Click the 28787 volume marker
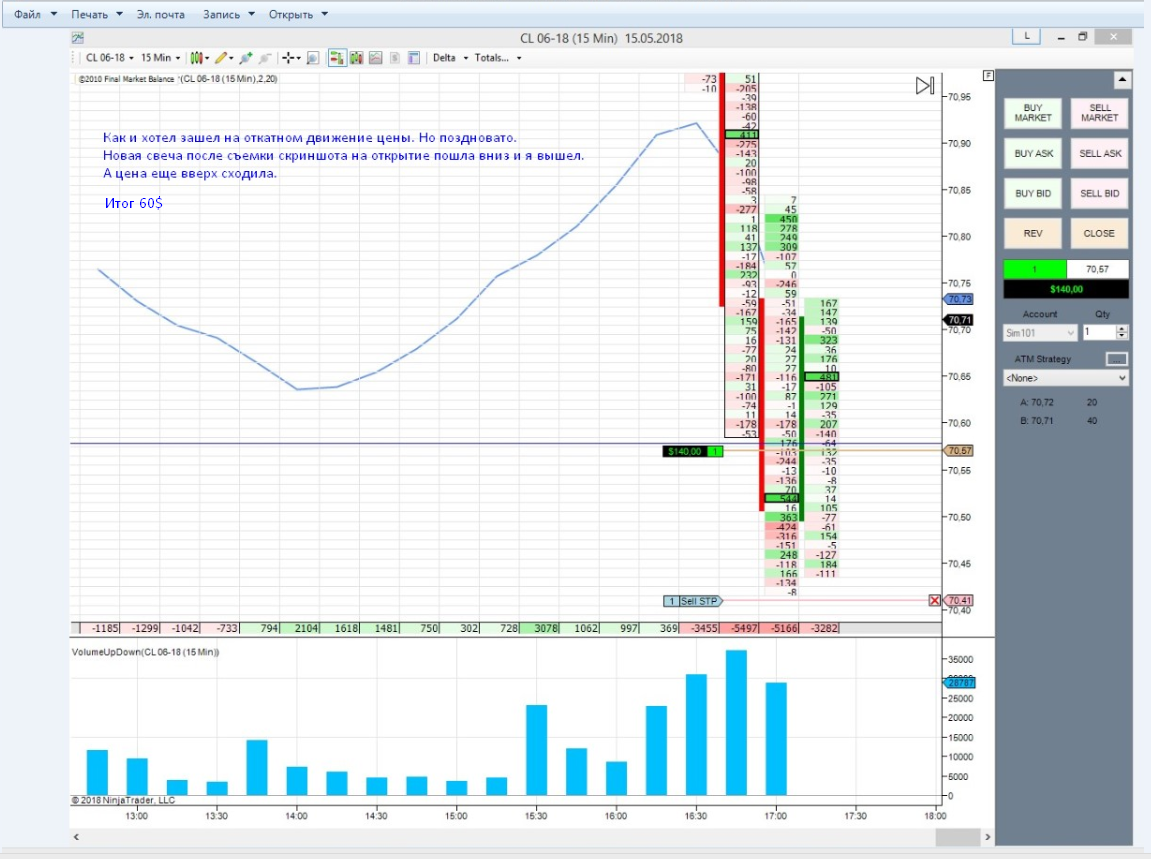The width and height of the screenshot is (1151, 859). 959,683
